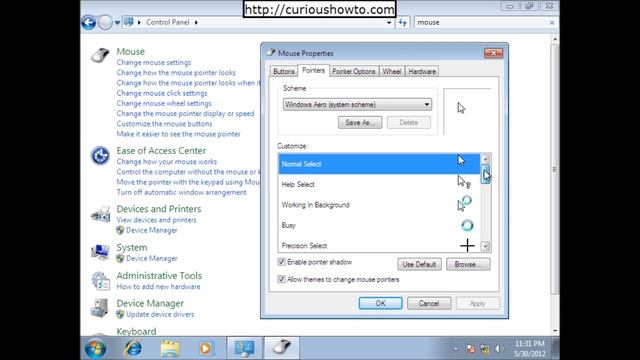Click the Normal Select pointer icon

[x=461, y=160]
